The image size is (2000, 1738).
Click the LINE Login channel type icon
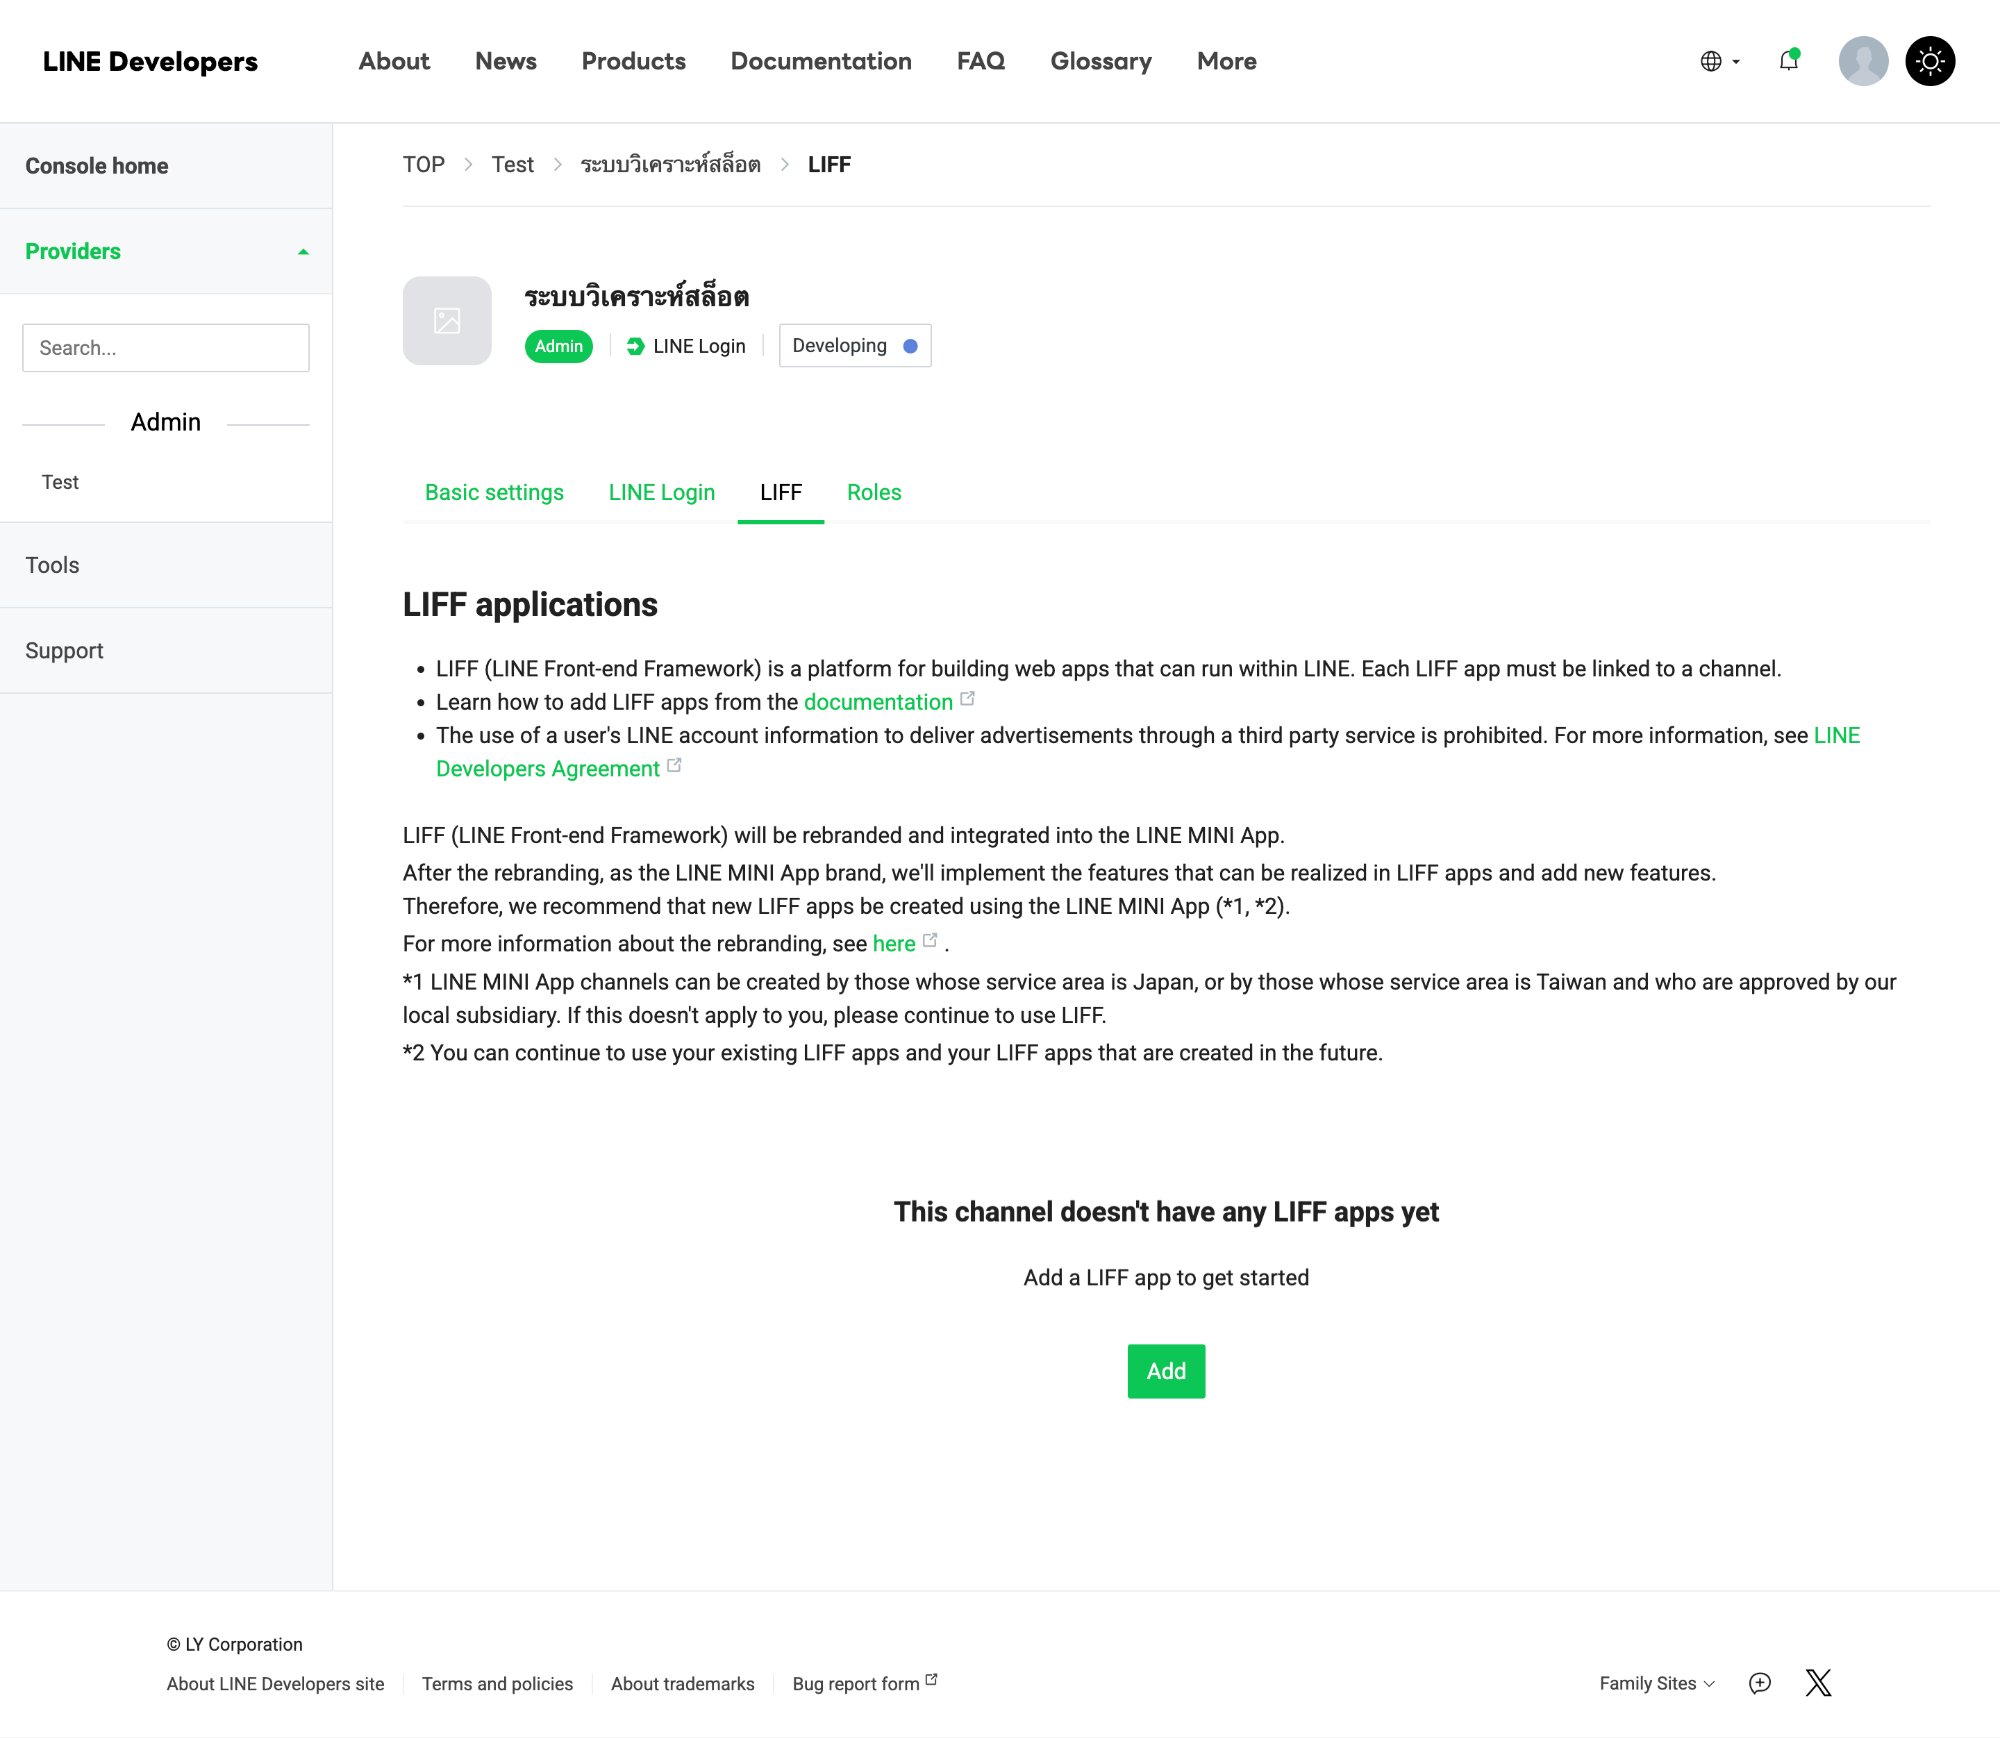635,346
